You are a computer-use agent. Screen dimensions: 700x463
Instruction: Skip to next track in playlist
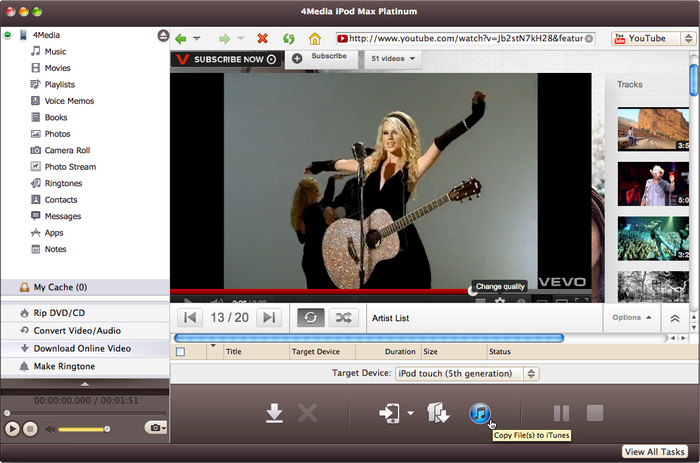tap(268, 317)
